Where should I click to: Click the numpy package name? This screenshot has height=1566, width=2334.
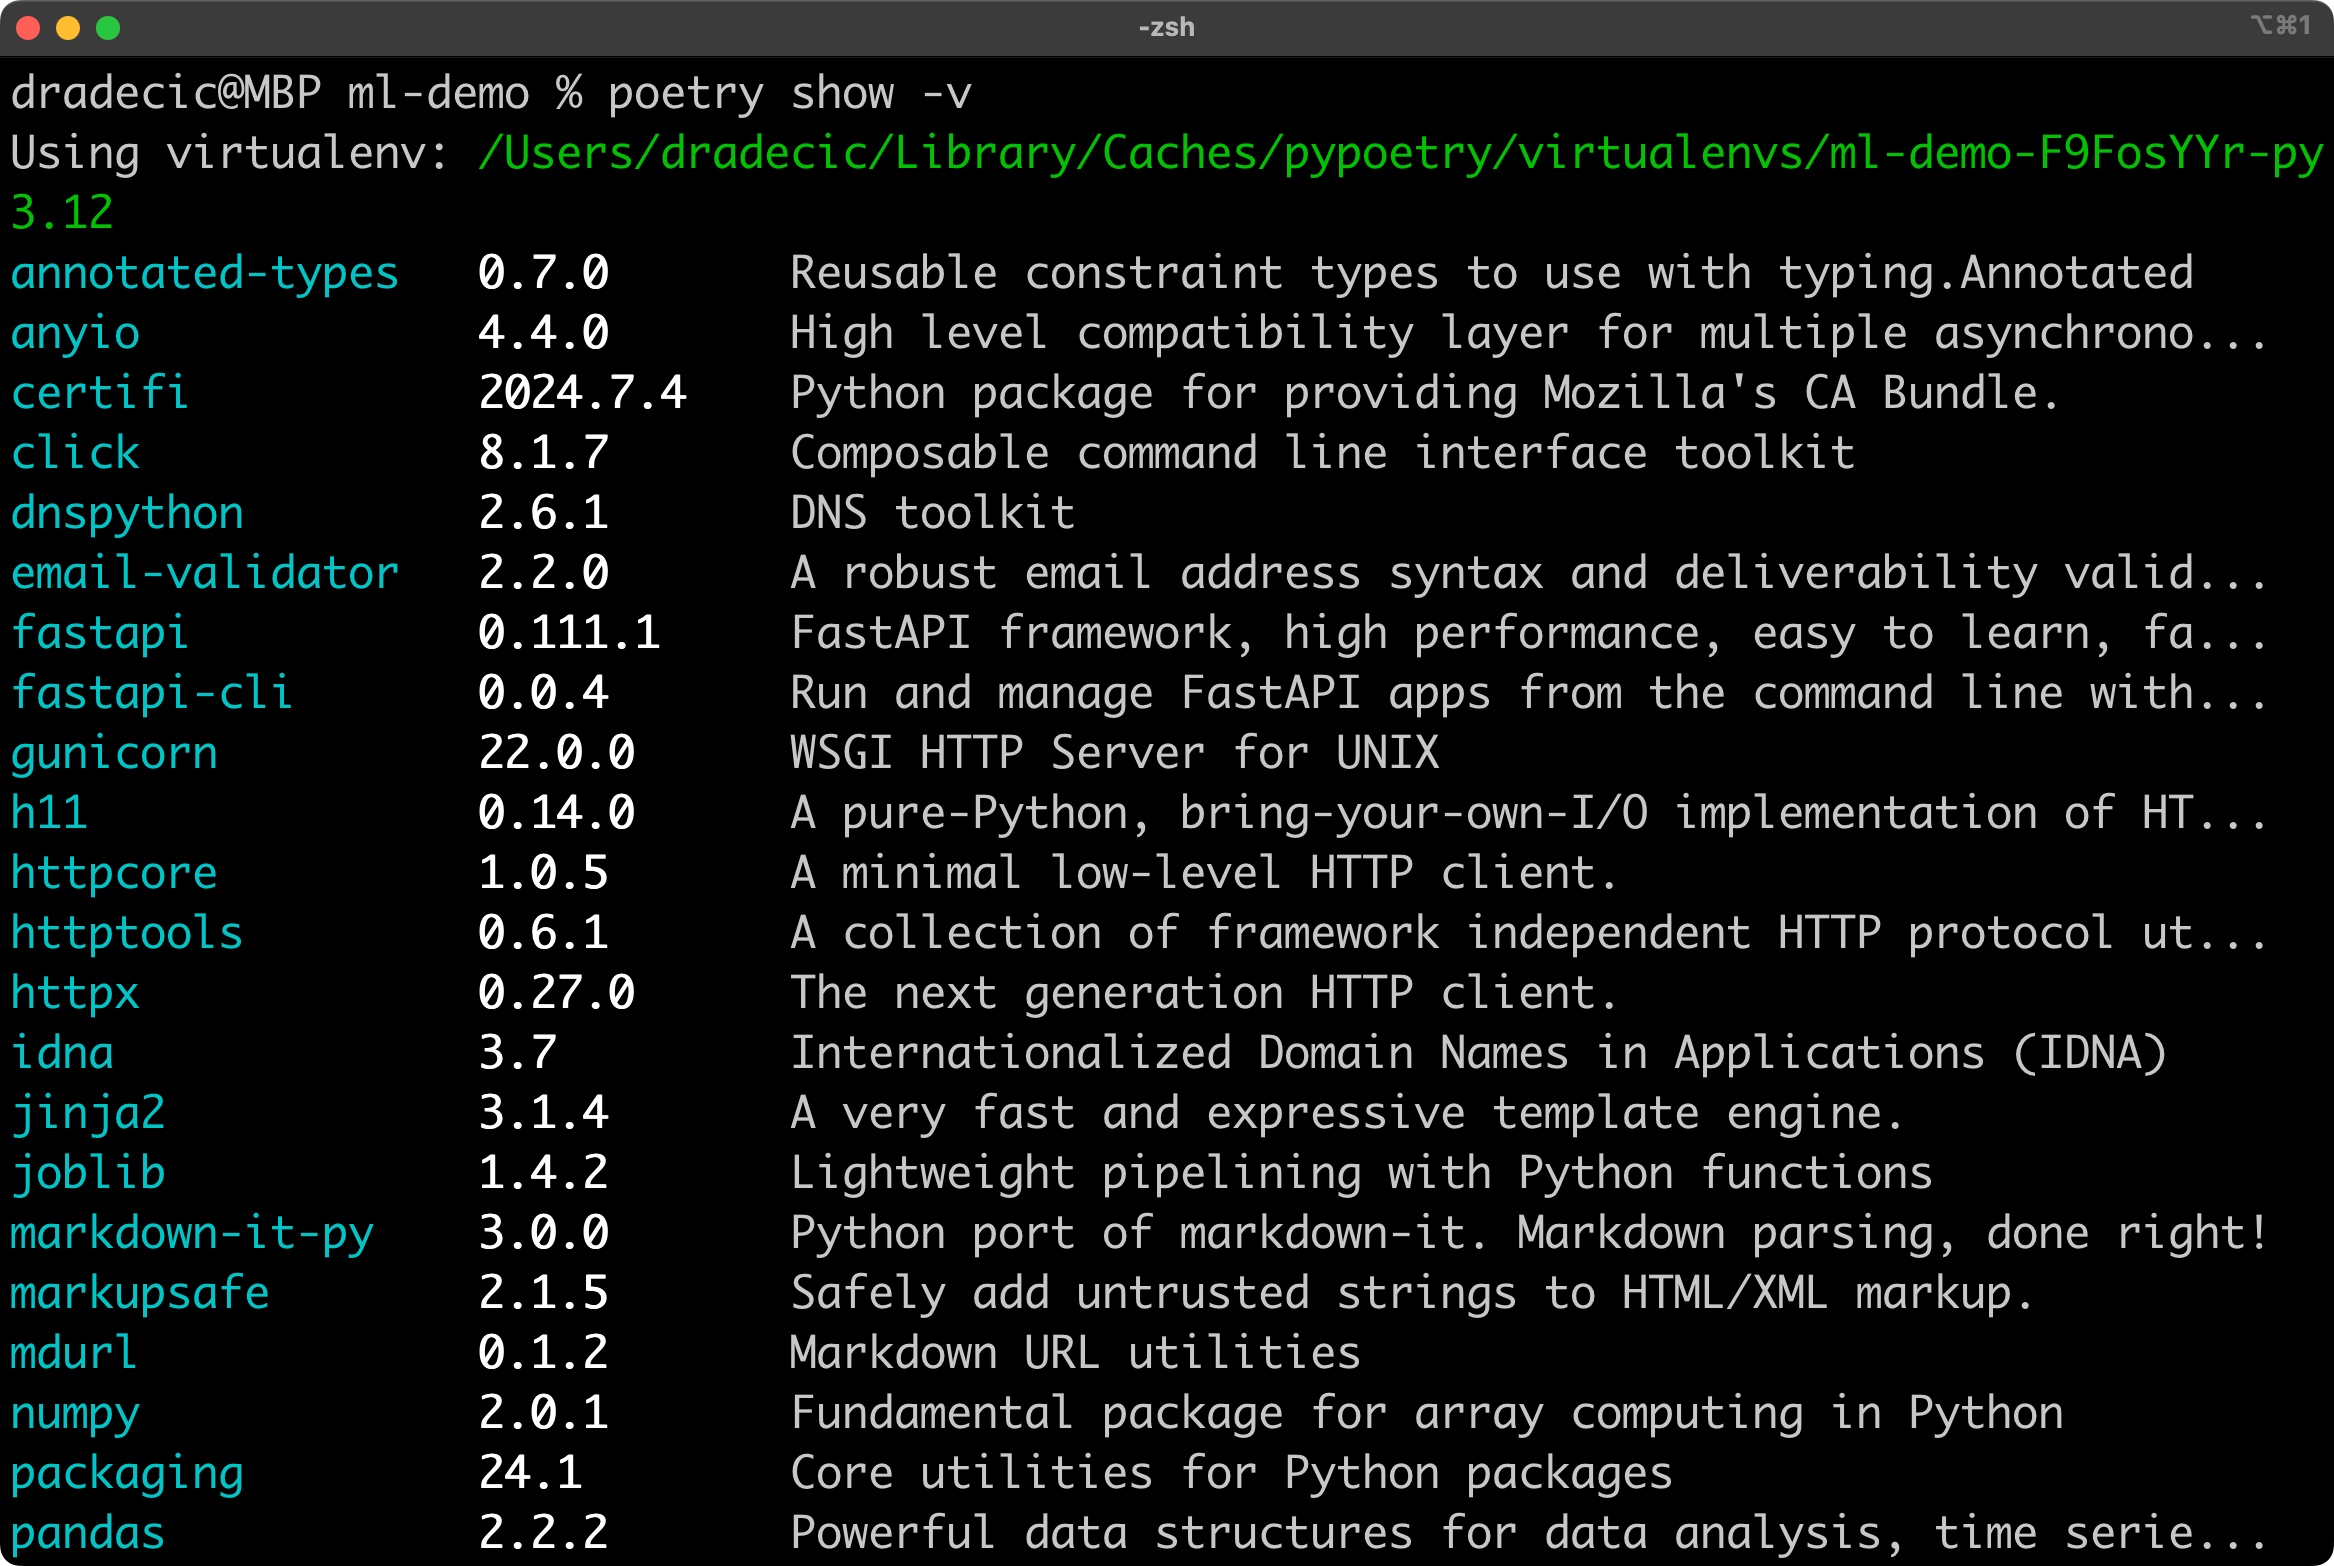click(75, 1413)
